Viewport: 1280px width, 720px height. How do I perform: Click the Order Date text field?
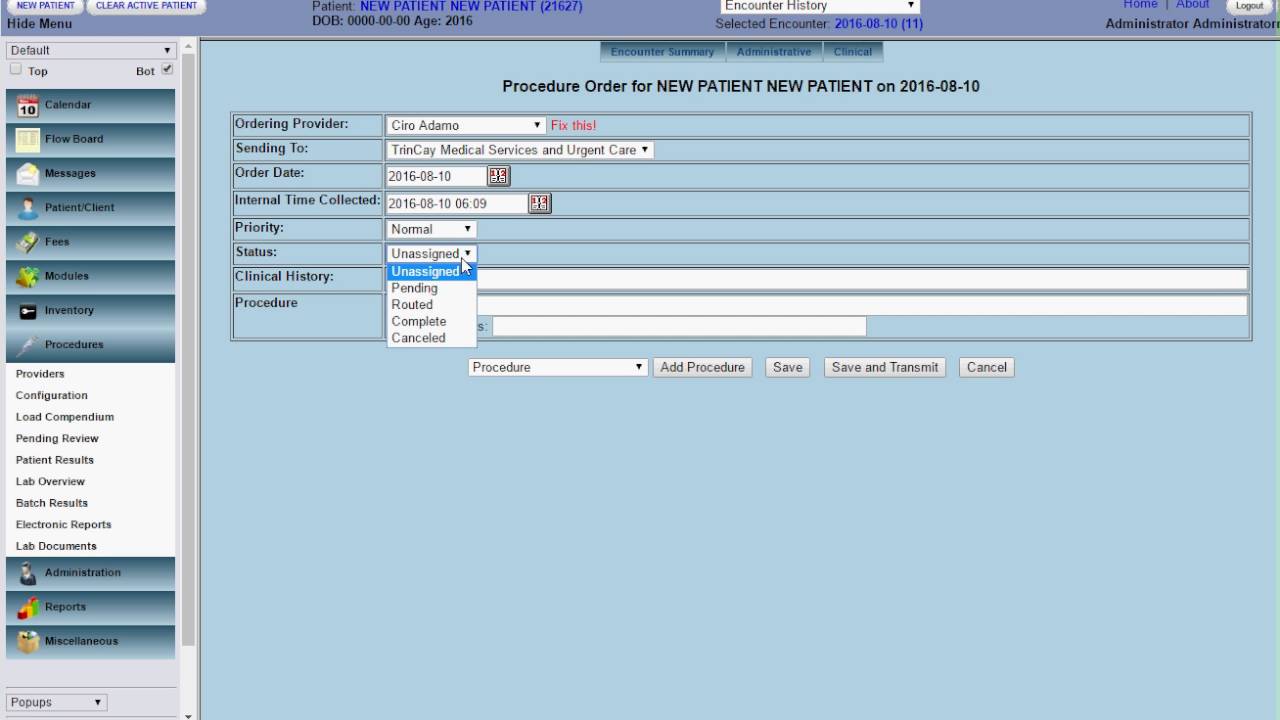pos(436,176)
